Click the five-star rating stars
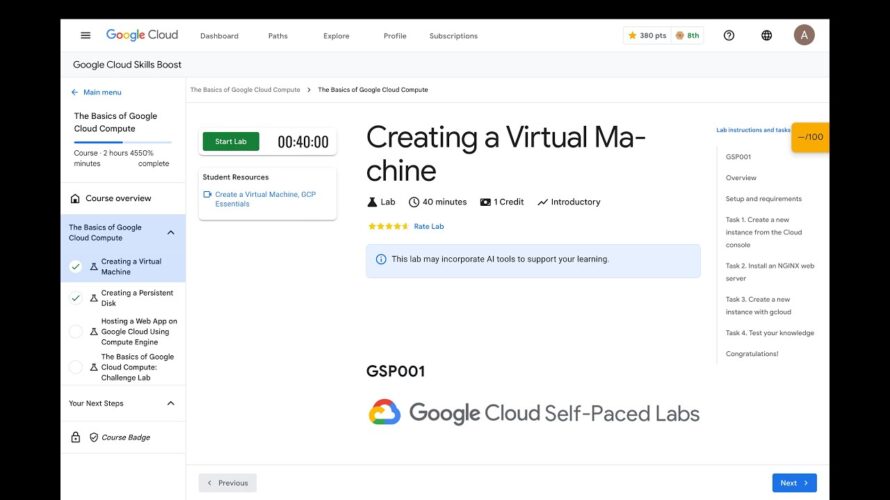Viewport: 890px width, 500px height. 388,226
